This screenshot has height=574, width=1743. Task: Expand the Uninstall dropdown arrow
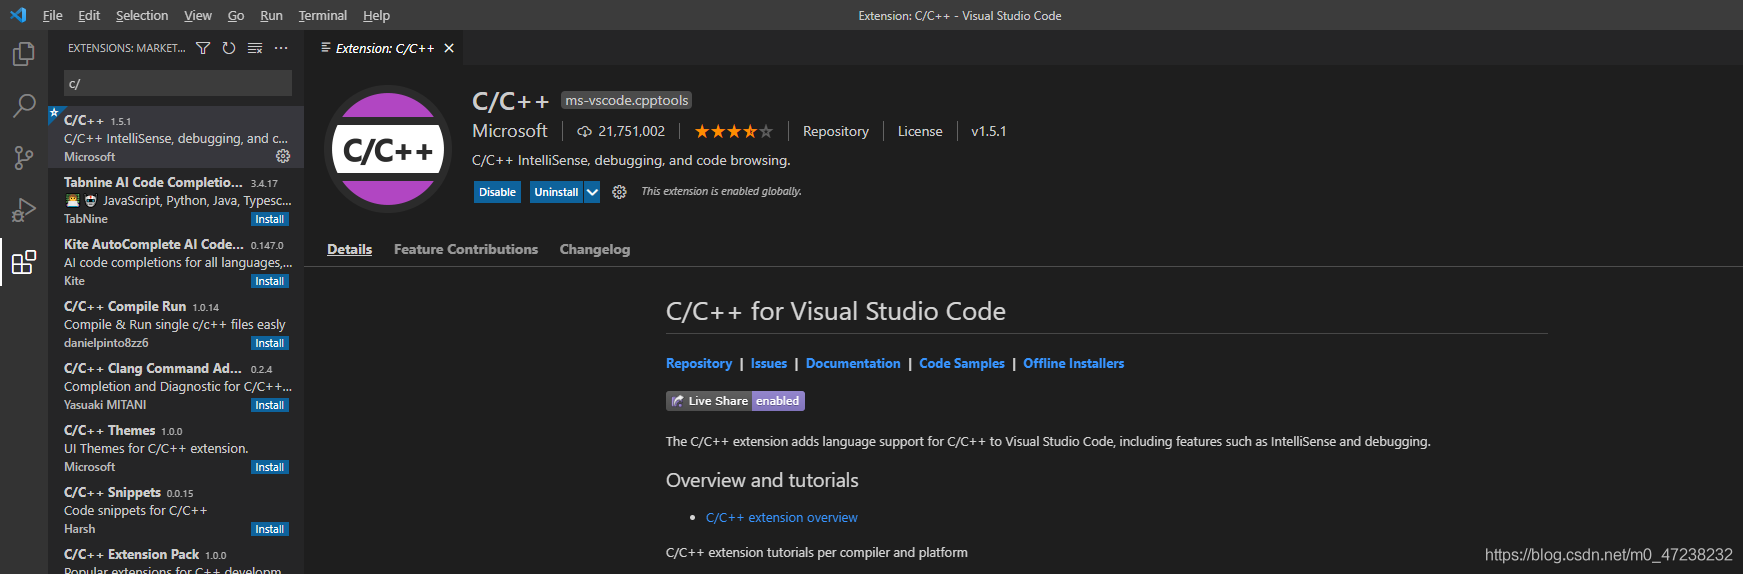click(x=592, y=192)
